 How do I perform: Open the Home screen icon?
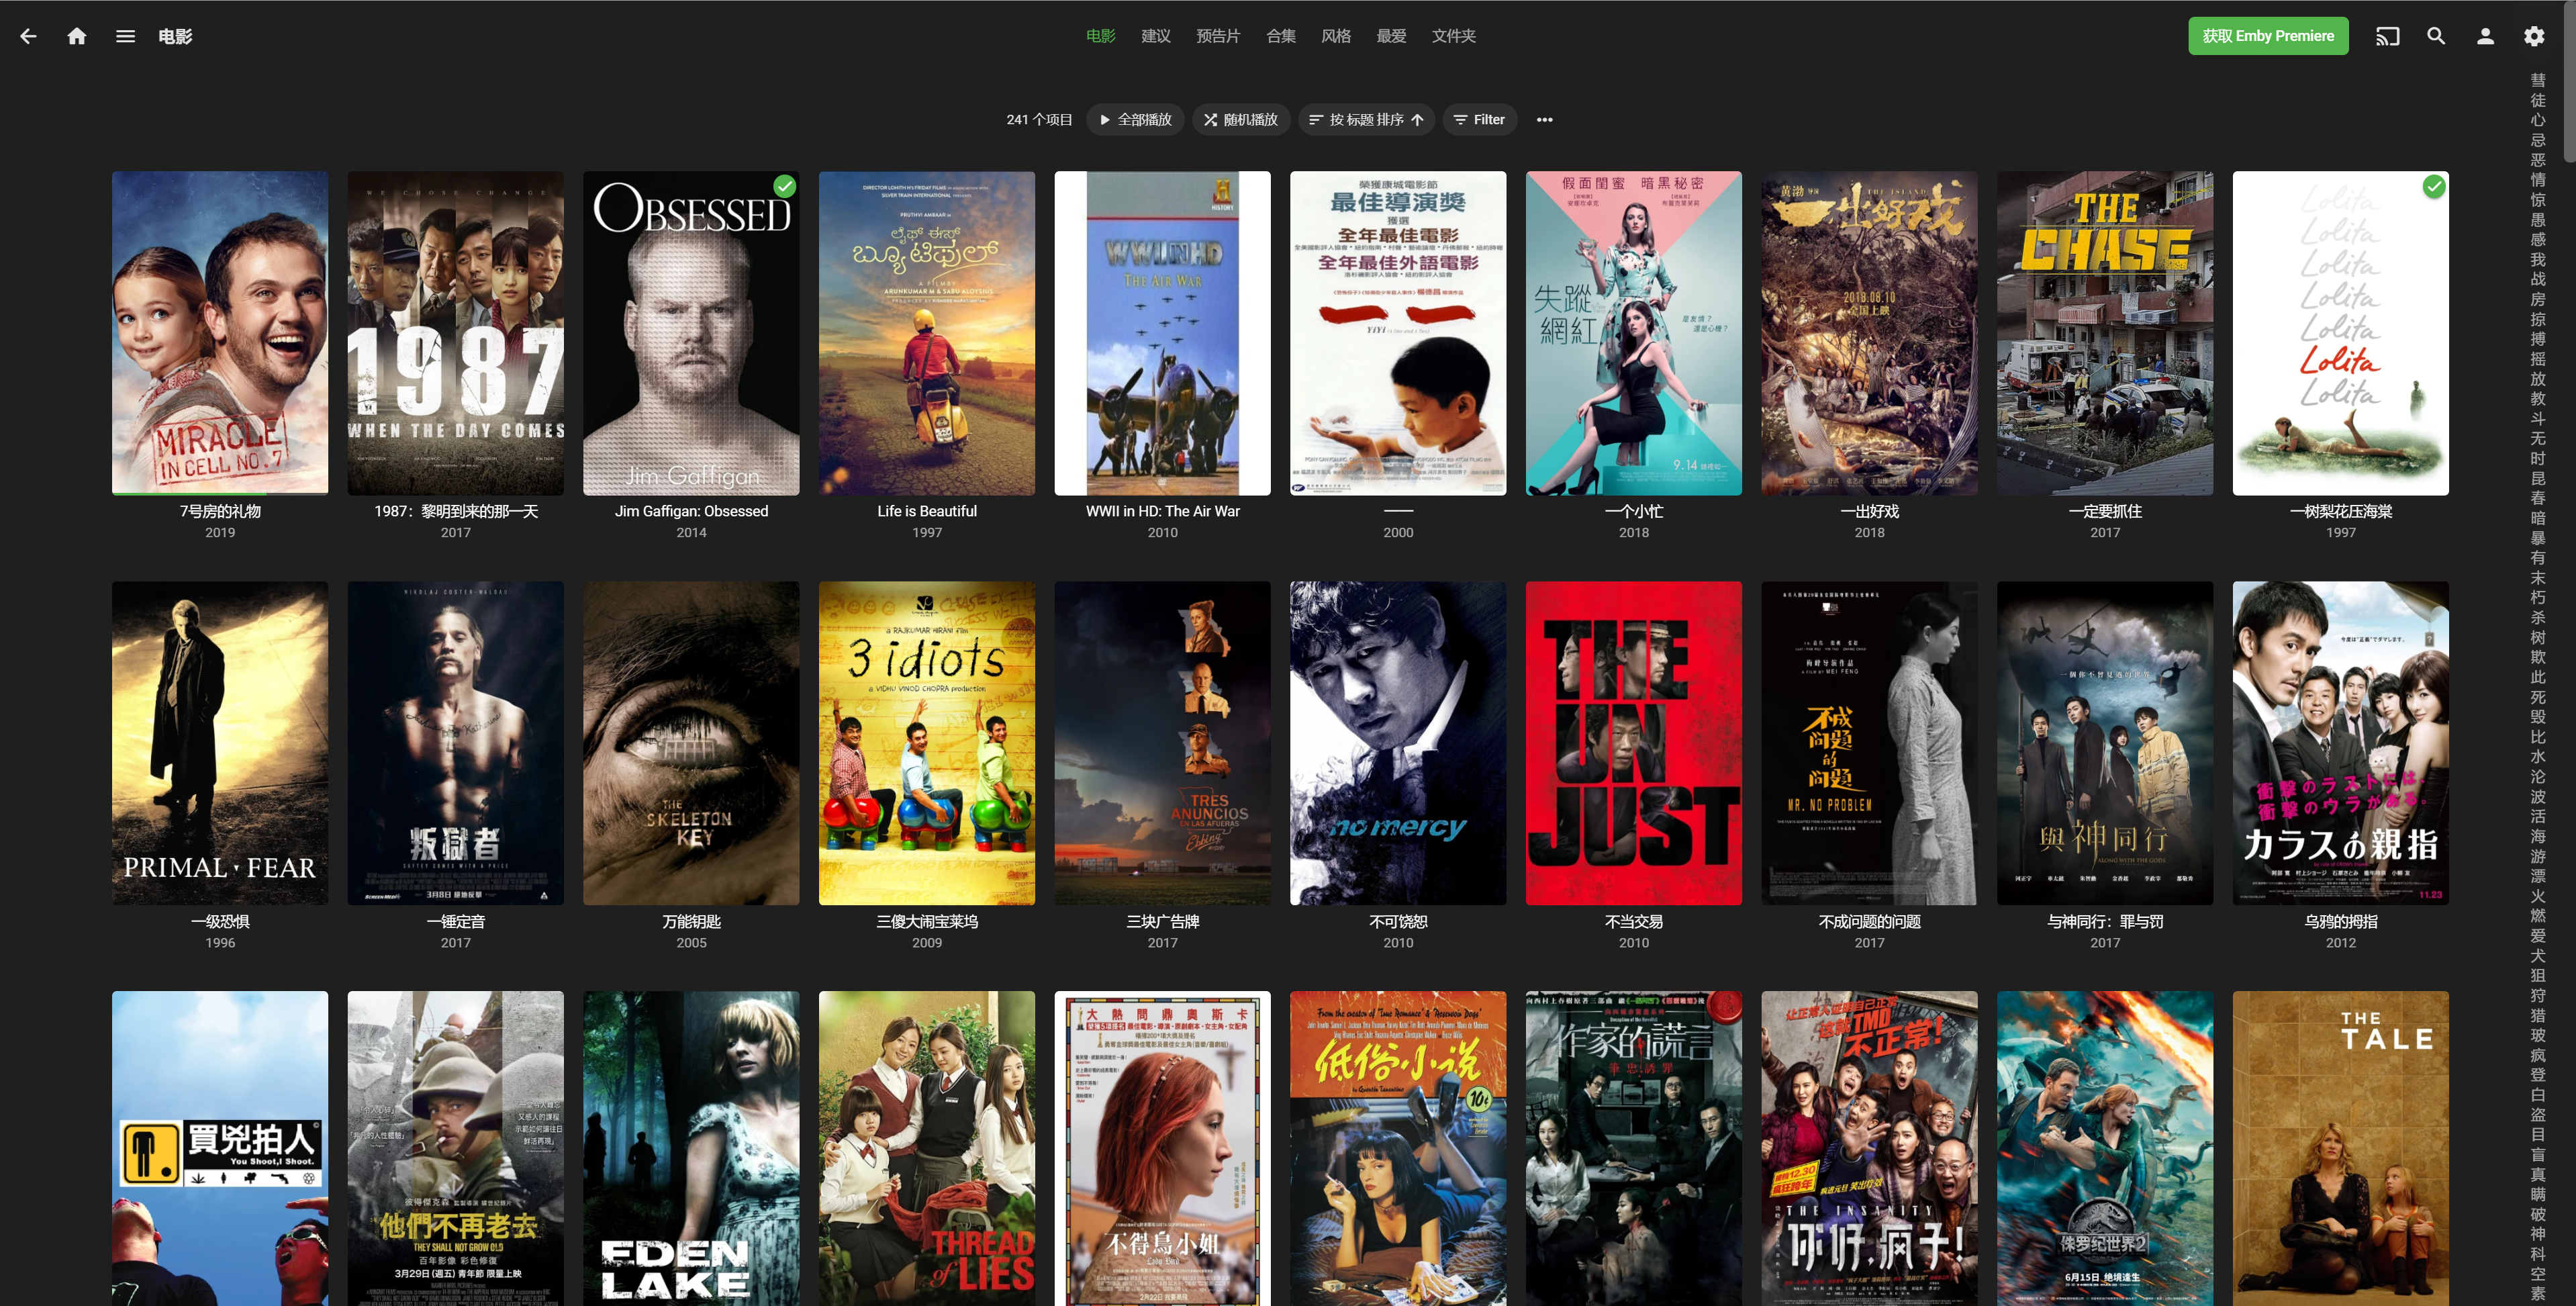[77, 36]
